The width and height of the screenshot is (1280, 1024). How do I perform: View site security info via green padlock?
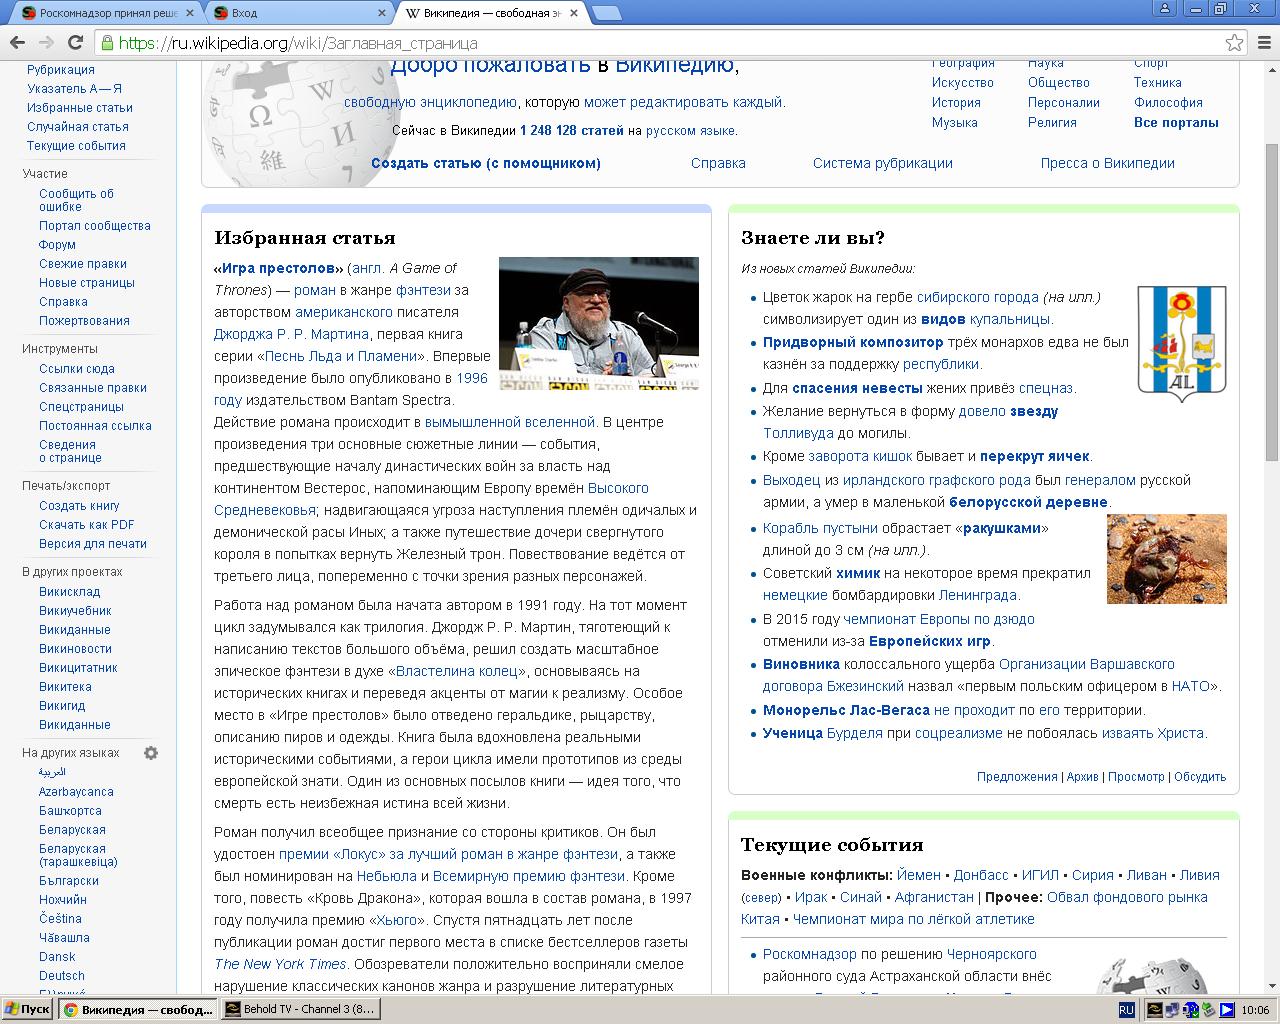(107, 43)
